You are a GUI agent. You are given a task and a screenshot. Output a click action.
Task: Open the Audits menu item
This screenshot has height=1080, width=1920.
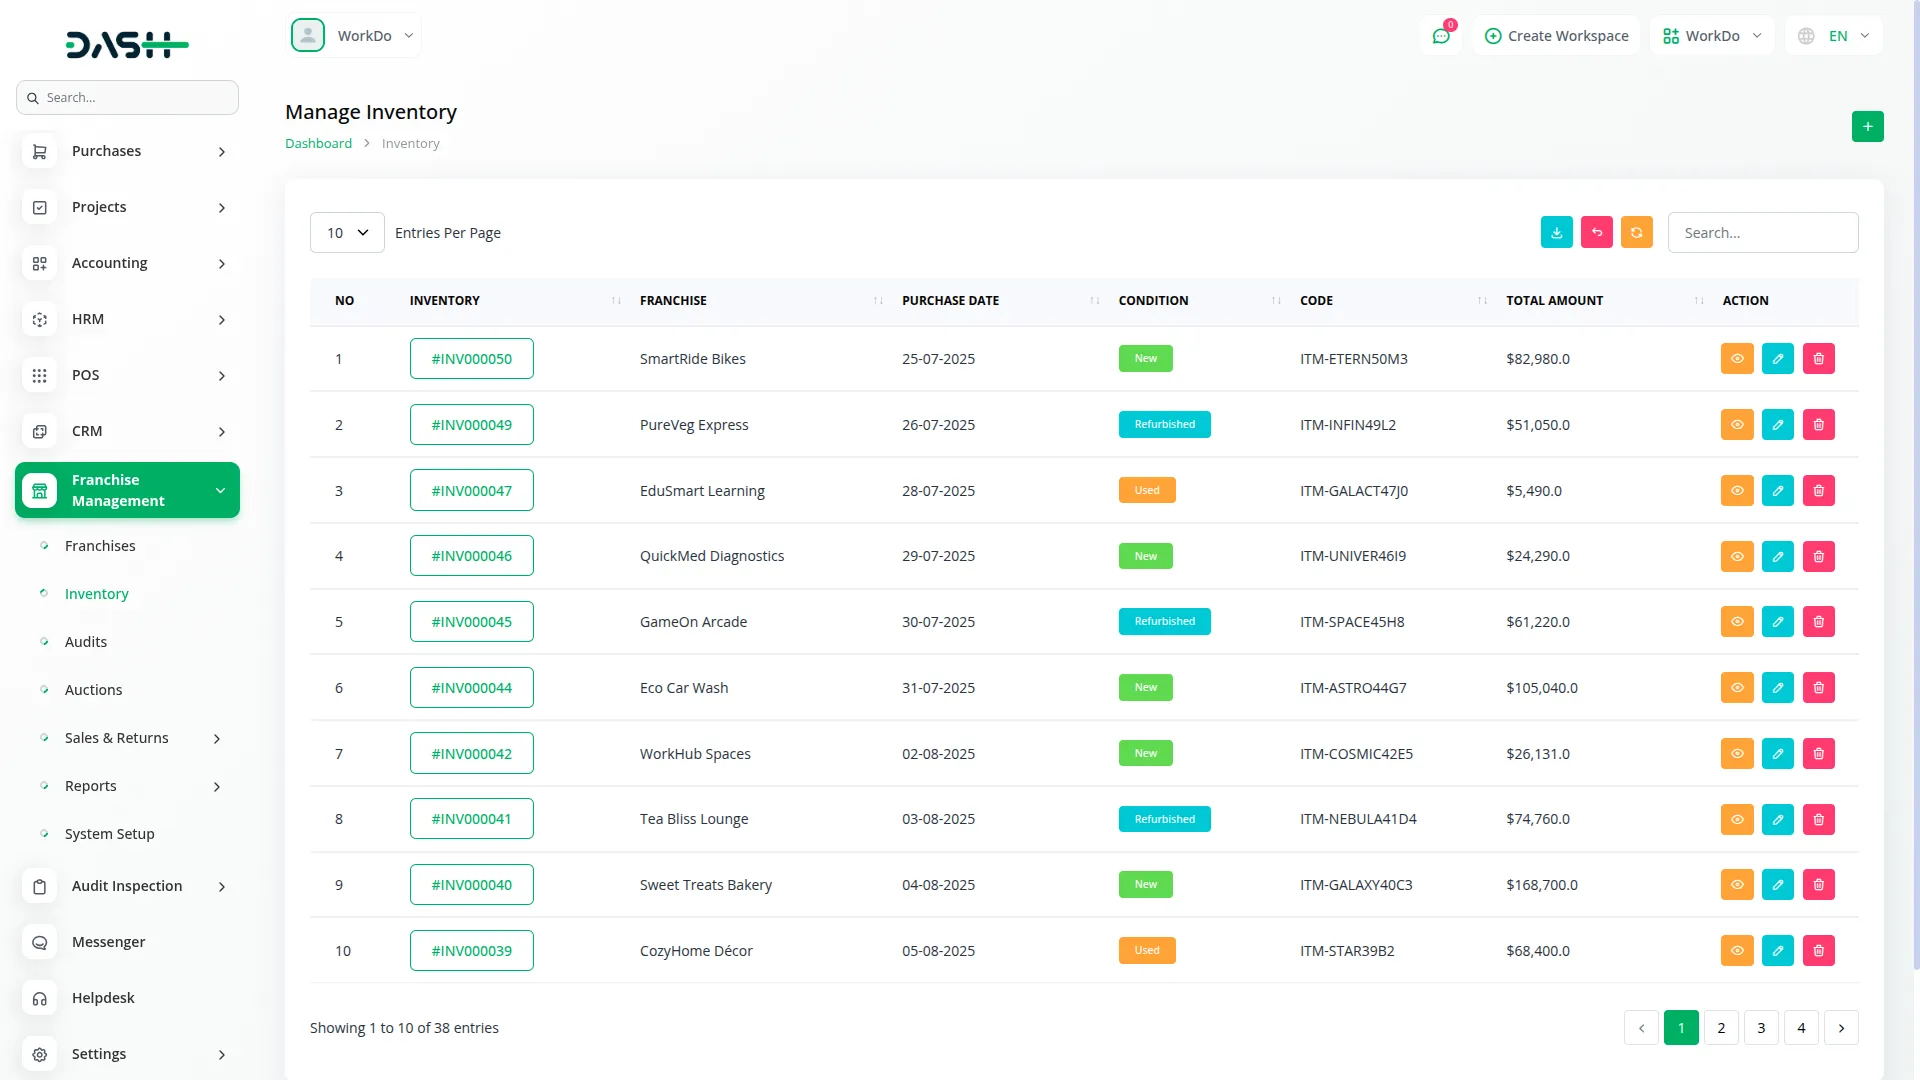(86, 642)
